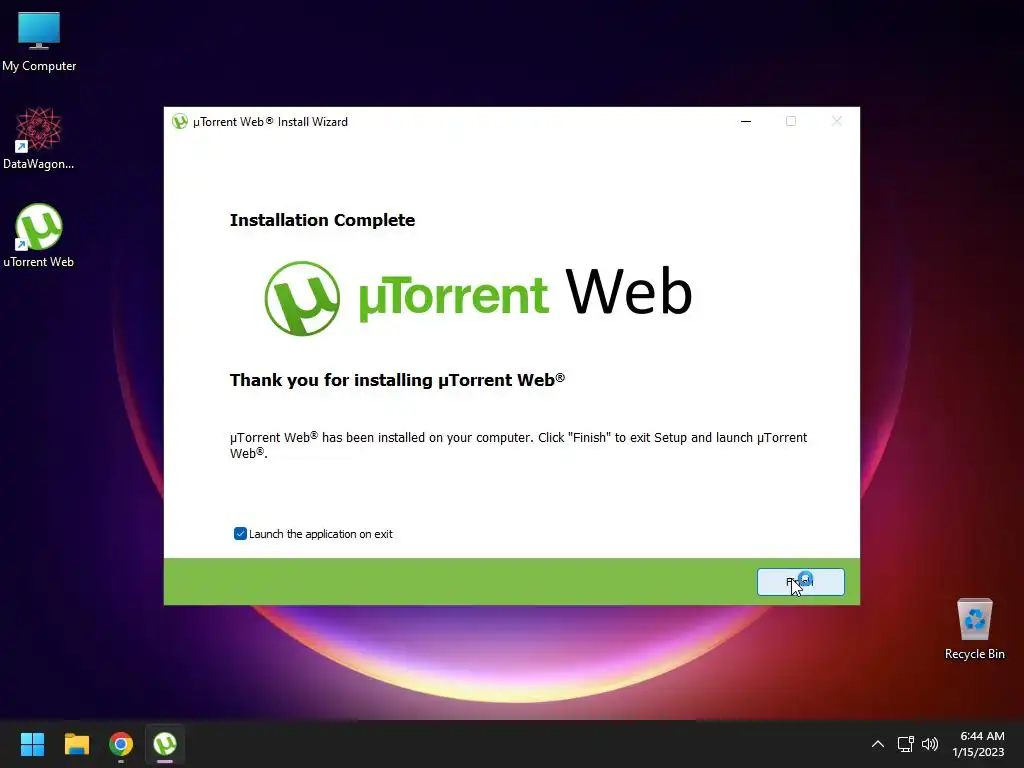Select the Recycle Bin icon

(974, 630)
